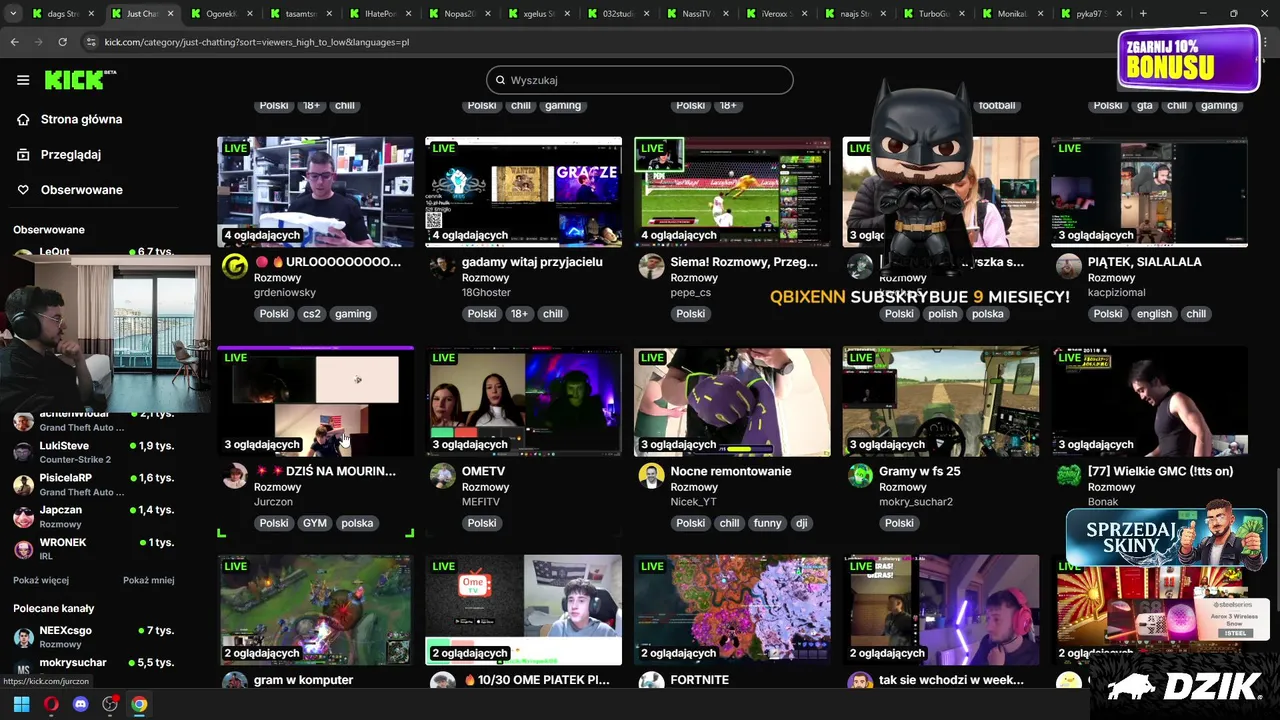This screenshot has width=1280, height=720.
Task: Switch to the IHatePor browser tab
Action: 380,14
